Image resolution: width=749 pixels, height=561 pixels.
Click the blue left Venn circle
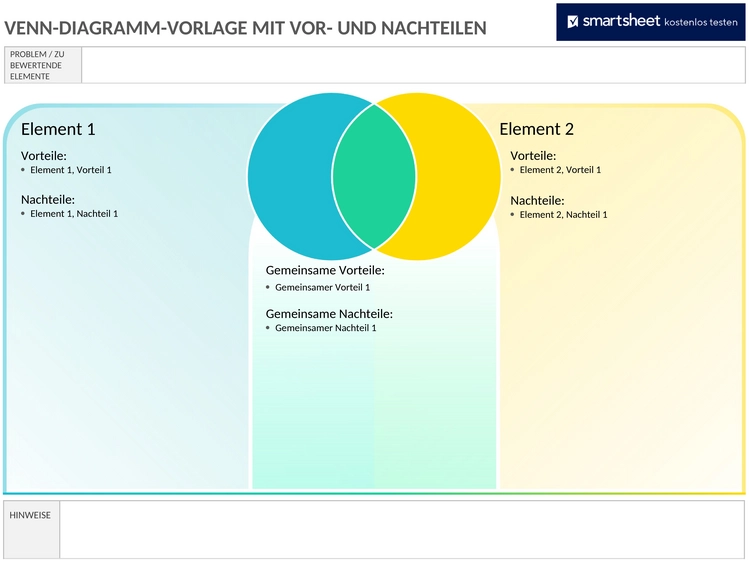289,177
